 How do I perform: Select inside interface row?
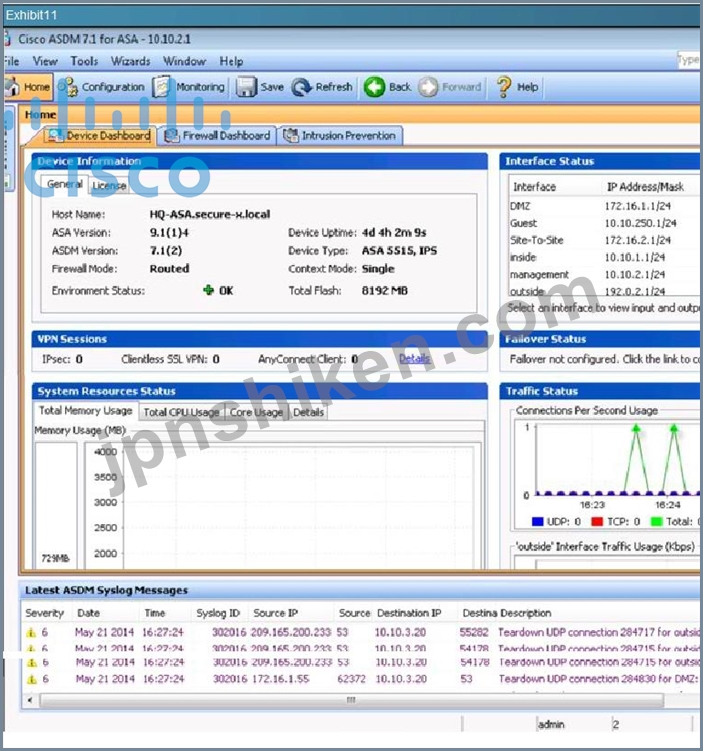(x=604, y=258)
